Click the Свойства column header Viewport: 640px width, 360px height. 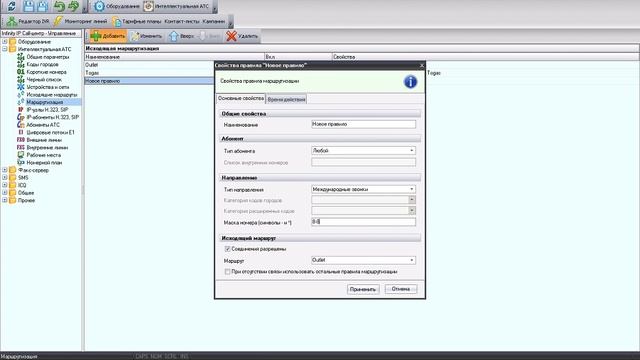tap(486, 57)
